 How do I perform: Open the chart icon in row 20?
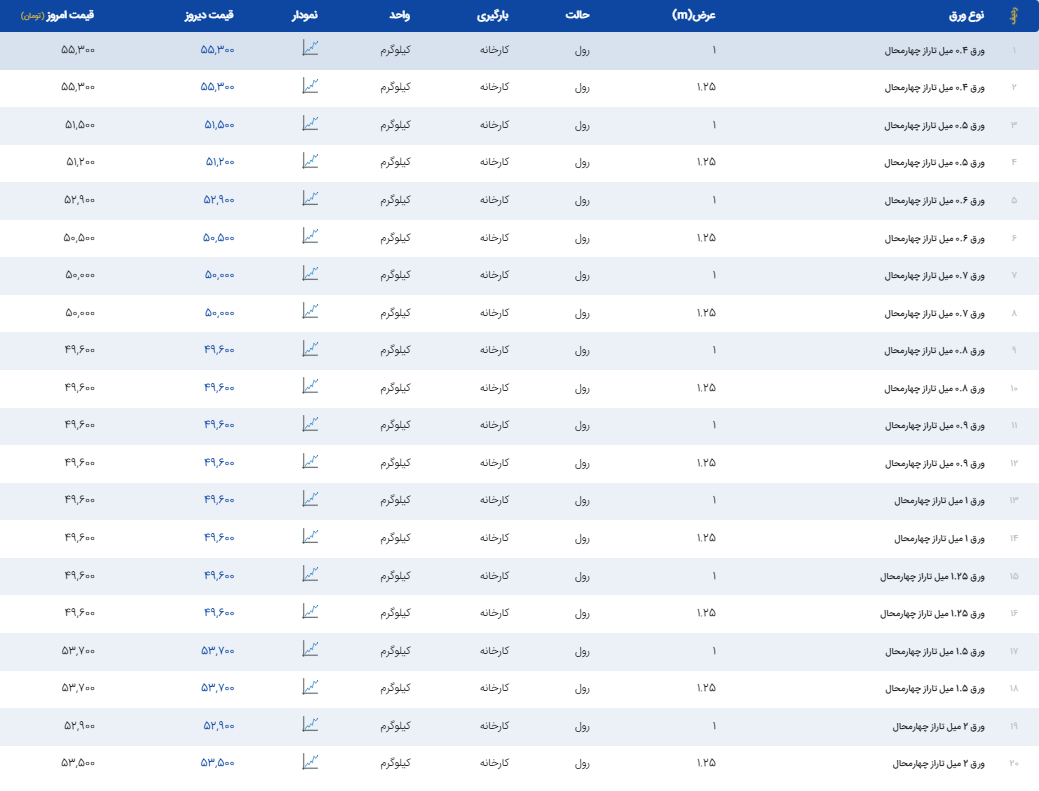(311, 762)
